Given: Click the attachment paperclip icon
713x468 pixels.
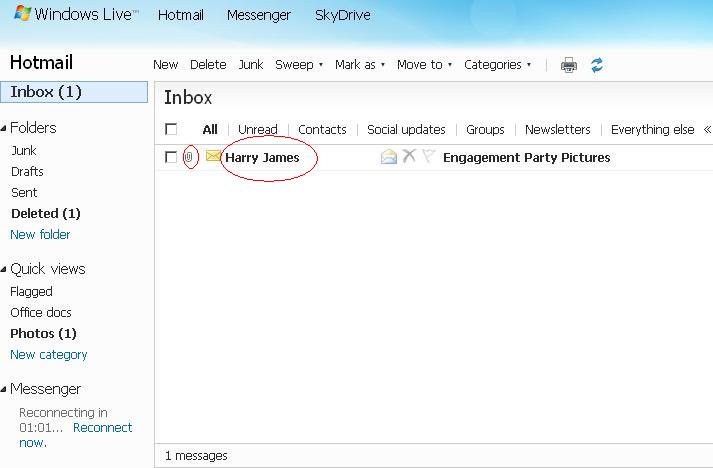Looking at the screenshot, I should click(188, 157).
